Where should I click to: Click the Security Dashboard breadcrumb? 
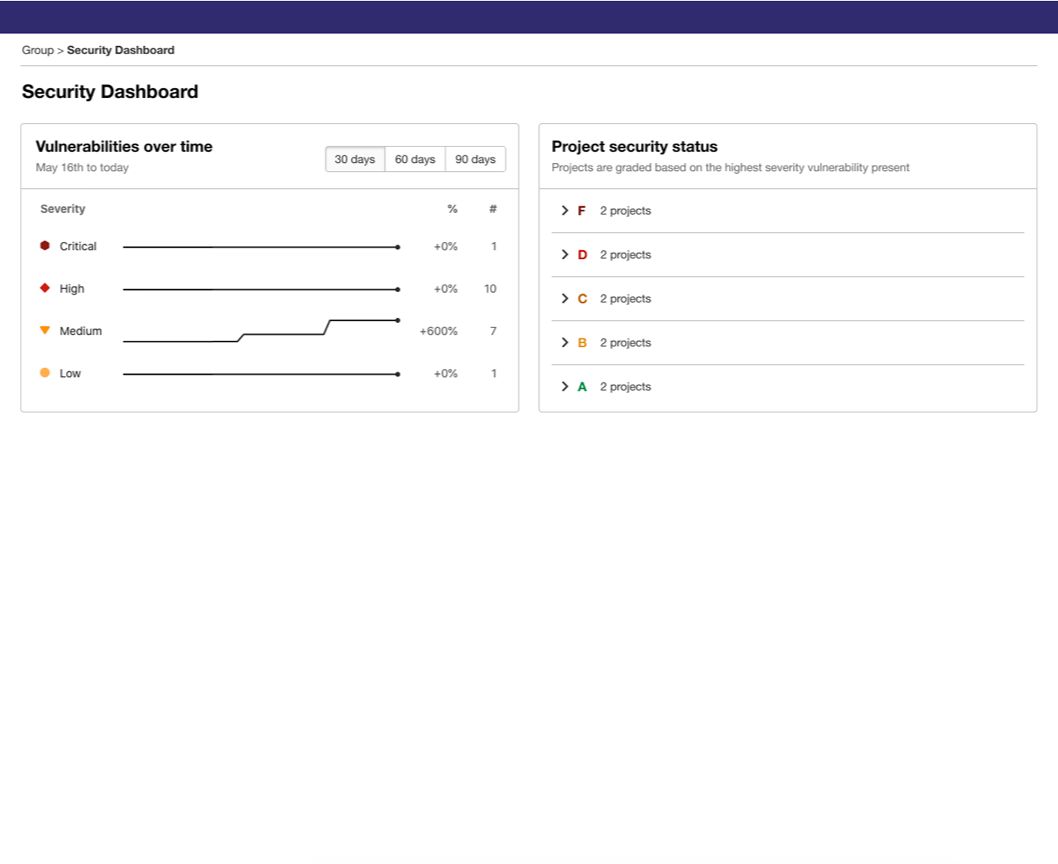(x=121, y=50)
